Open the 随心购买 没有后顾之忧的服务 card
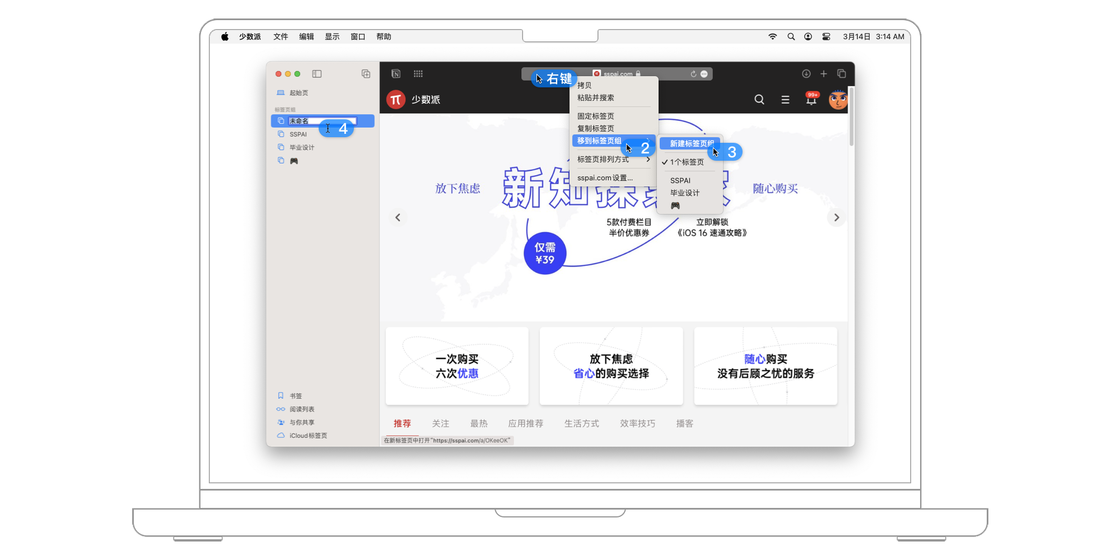This screenshot has height=560, width=1120. click(x=766, y=366)
